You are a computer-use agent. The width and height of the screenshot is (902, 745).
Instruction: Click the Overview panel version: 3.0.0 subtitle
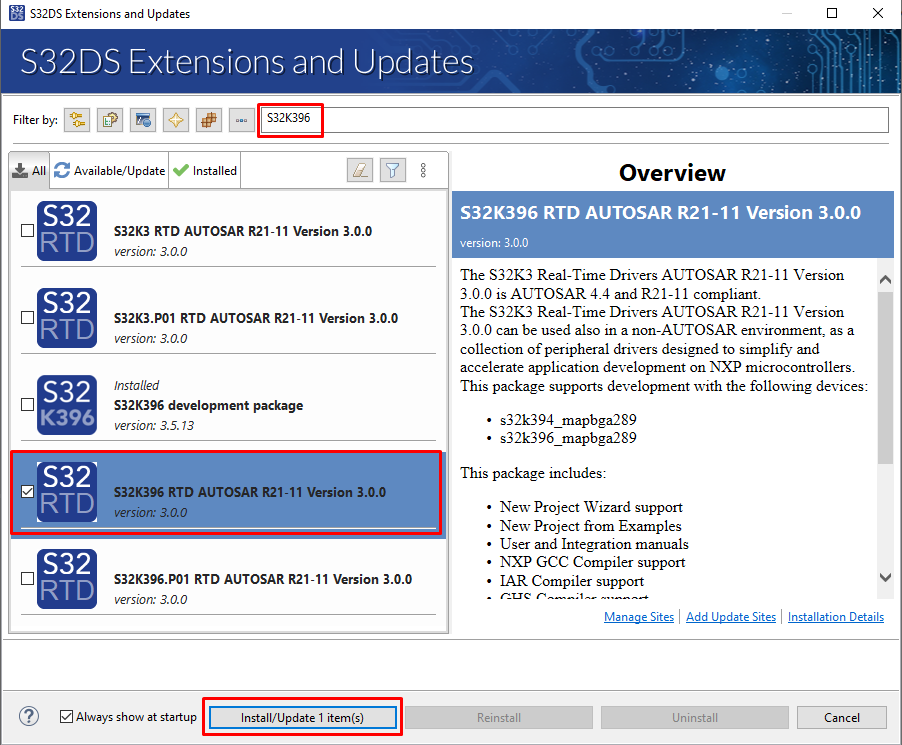click(x=494, y=243)
